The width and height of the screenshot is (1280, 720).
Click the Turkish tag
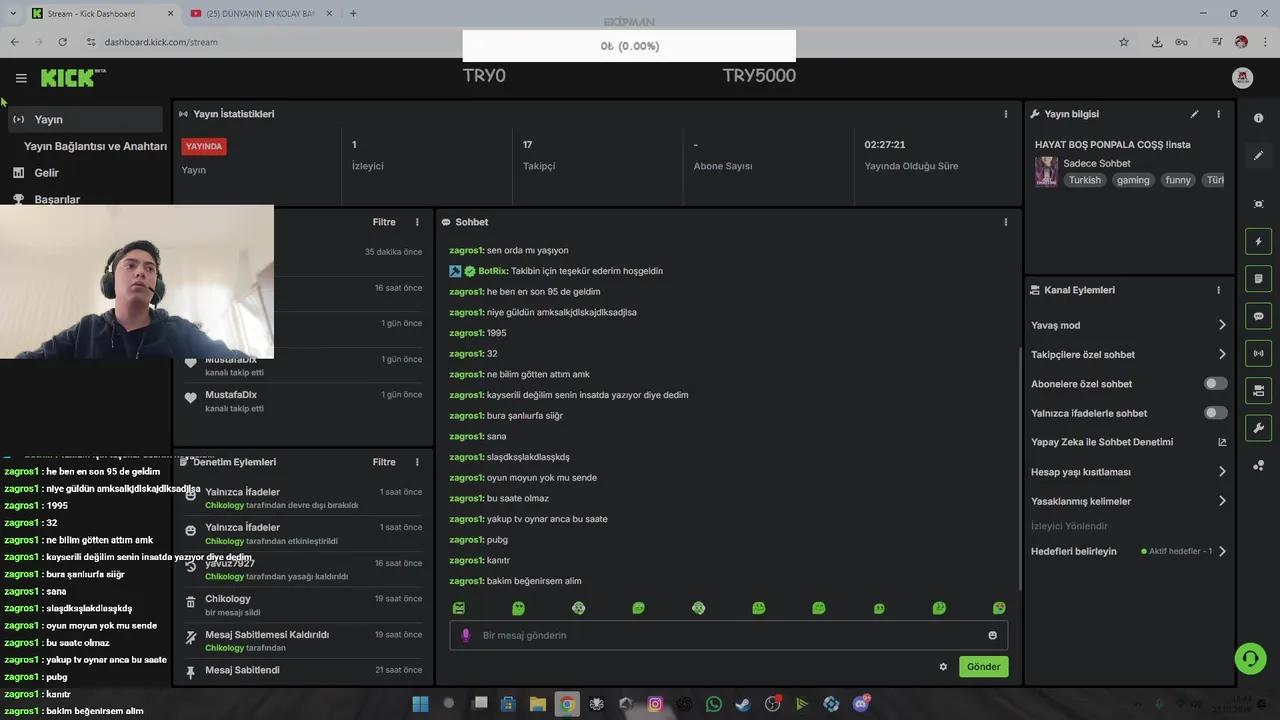click(x=1084, y=180)
